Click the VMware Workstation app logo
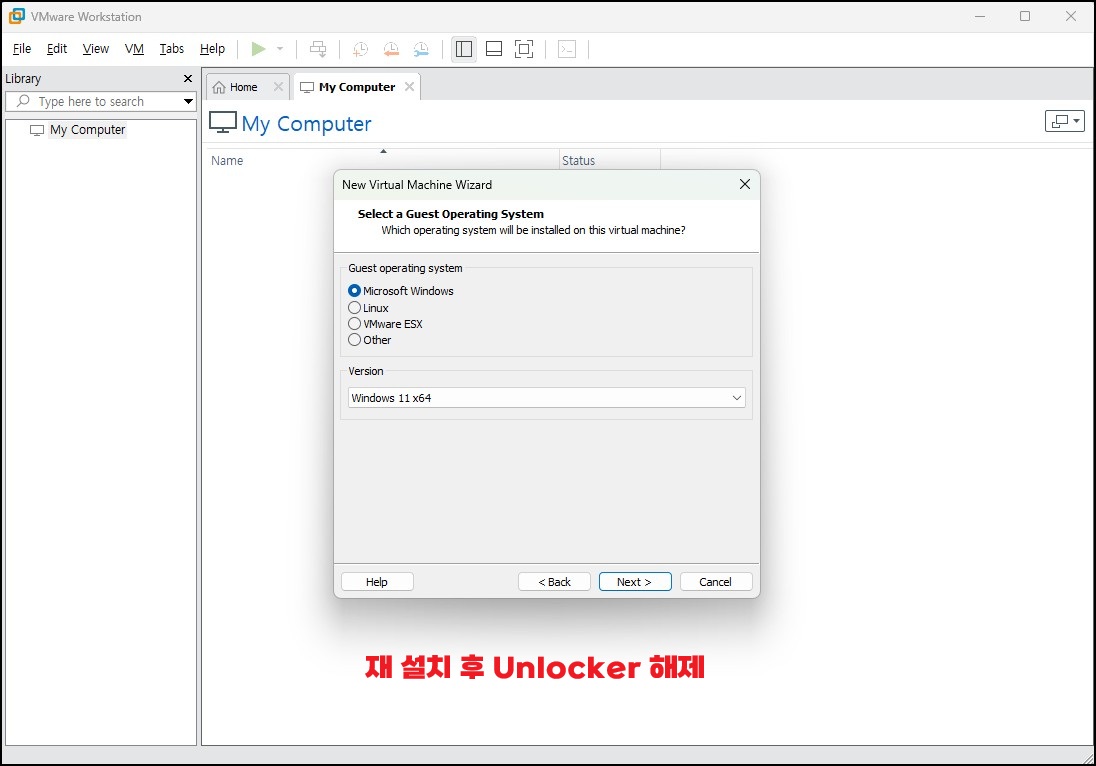The image size is (1096, 766). click(17, 16)
